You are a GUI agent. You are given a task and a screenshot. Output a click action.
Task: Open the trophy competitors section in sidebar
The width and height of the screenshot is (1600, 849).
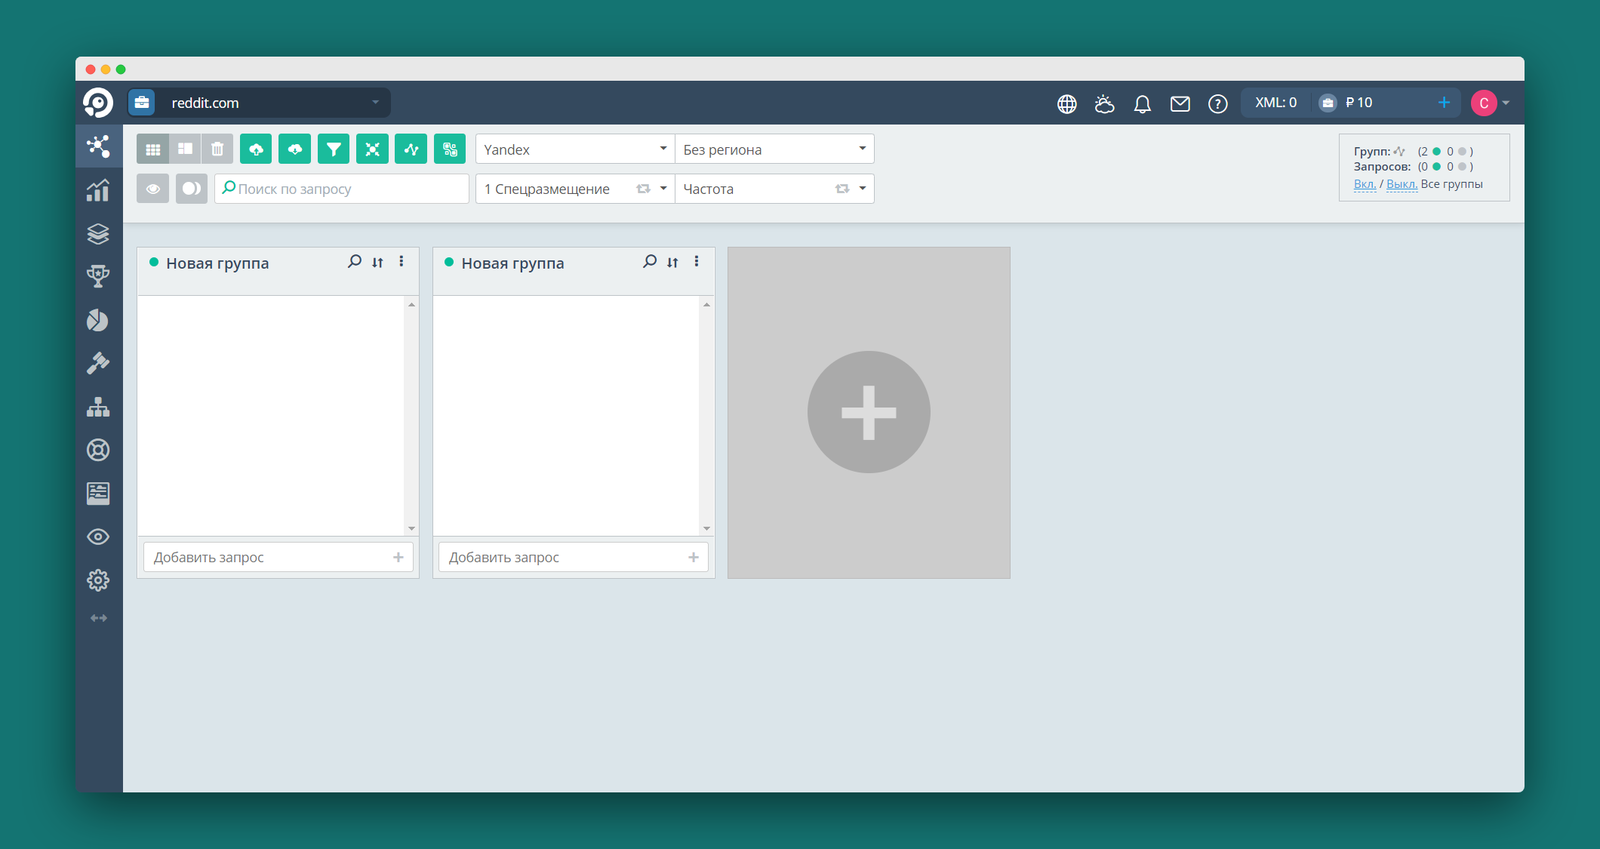coord(98,277)
